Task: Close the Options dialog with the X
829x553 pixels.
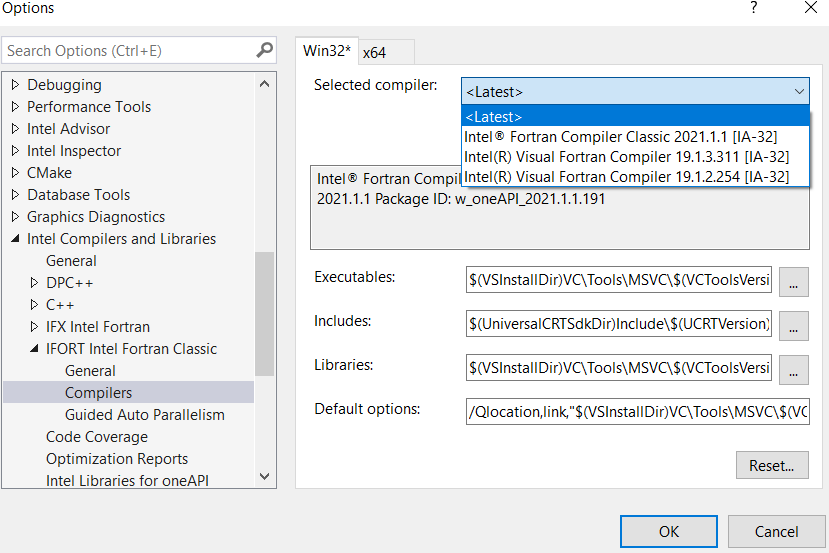Action: [811, 7]
